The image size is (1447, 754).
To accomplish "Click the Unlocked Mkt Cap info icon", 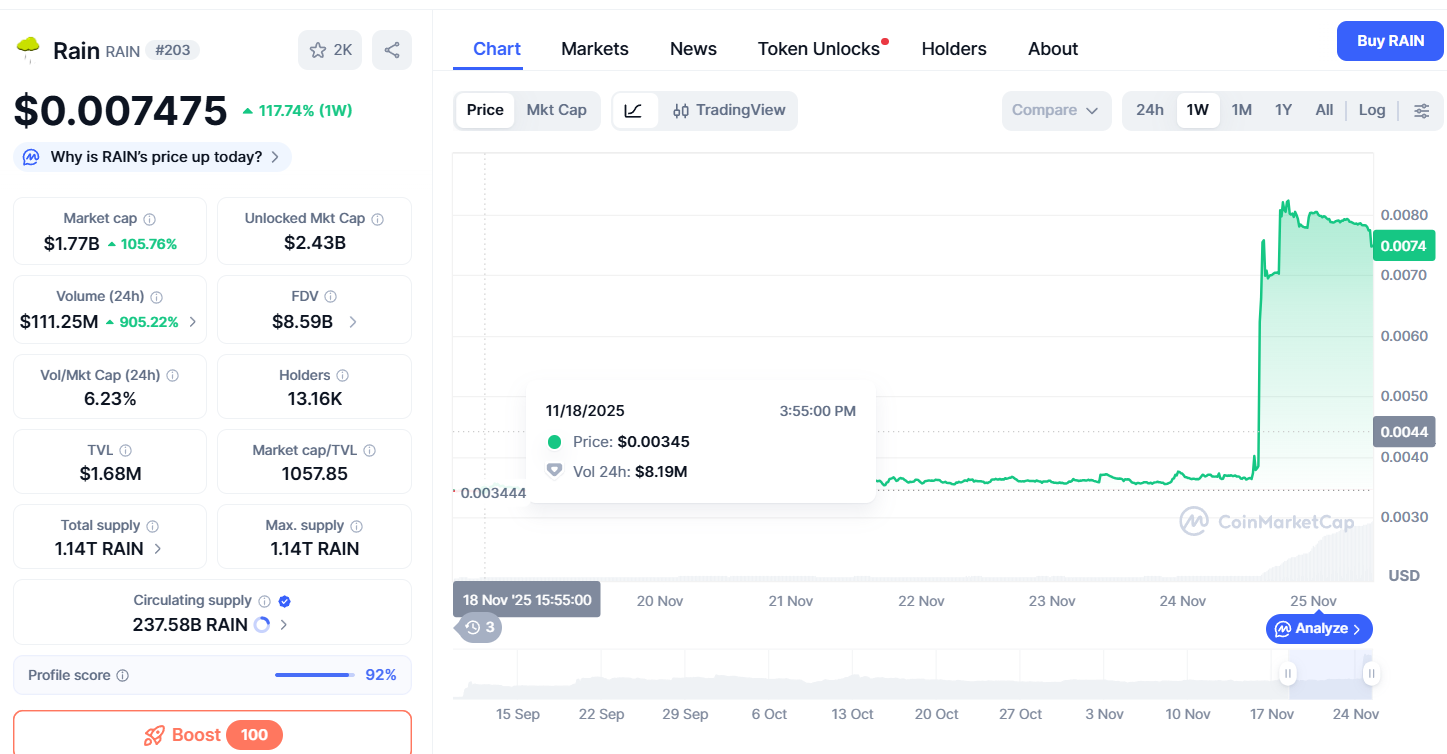I will coord(378,219).
